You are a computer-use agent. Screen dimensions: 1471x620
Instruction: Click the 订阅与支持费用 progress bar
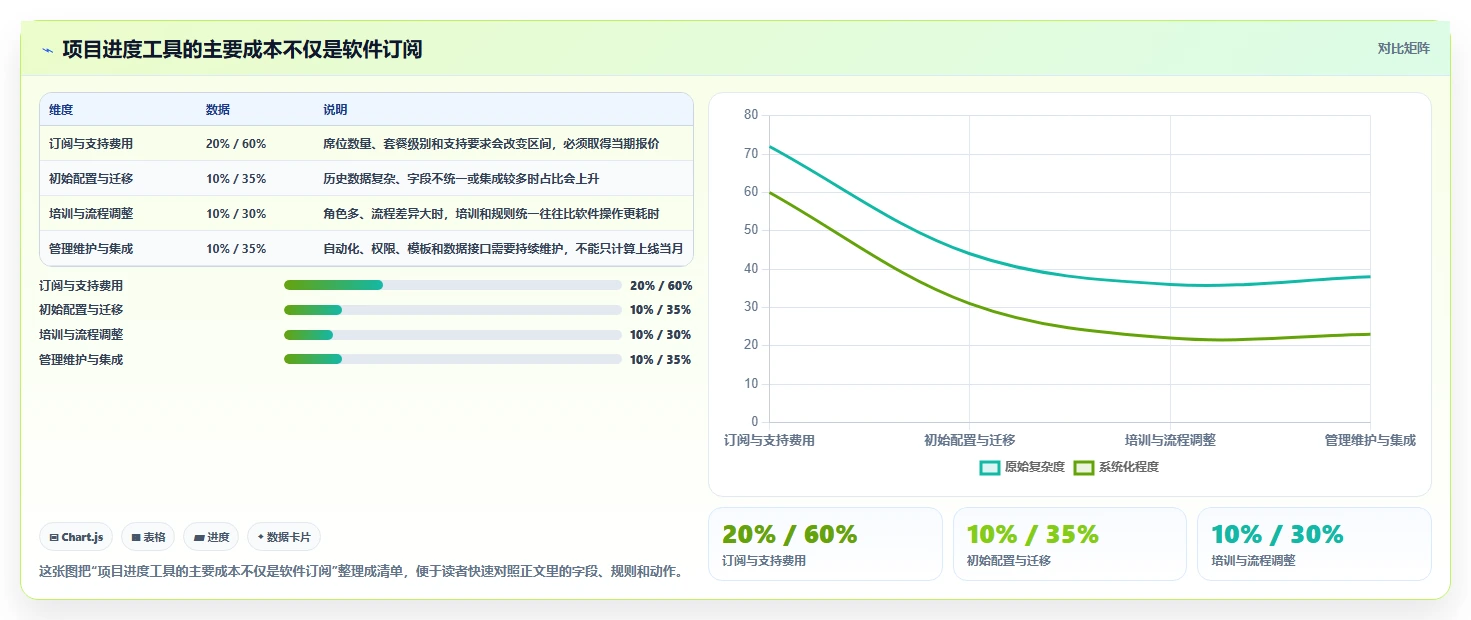click(x=453, y=285)
